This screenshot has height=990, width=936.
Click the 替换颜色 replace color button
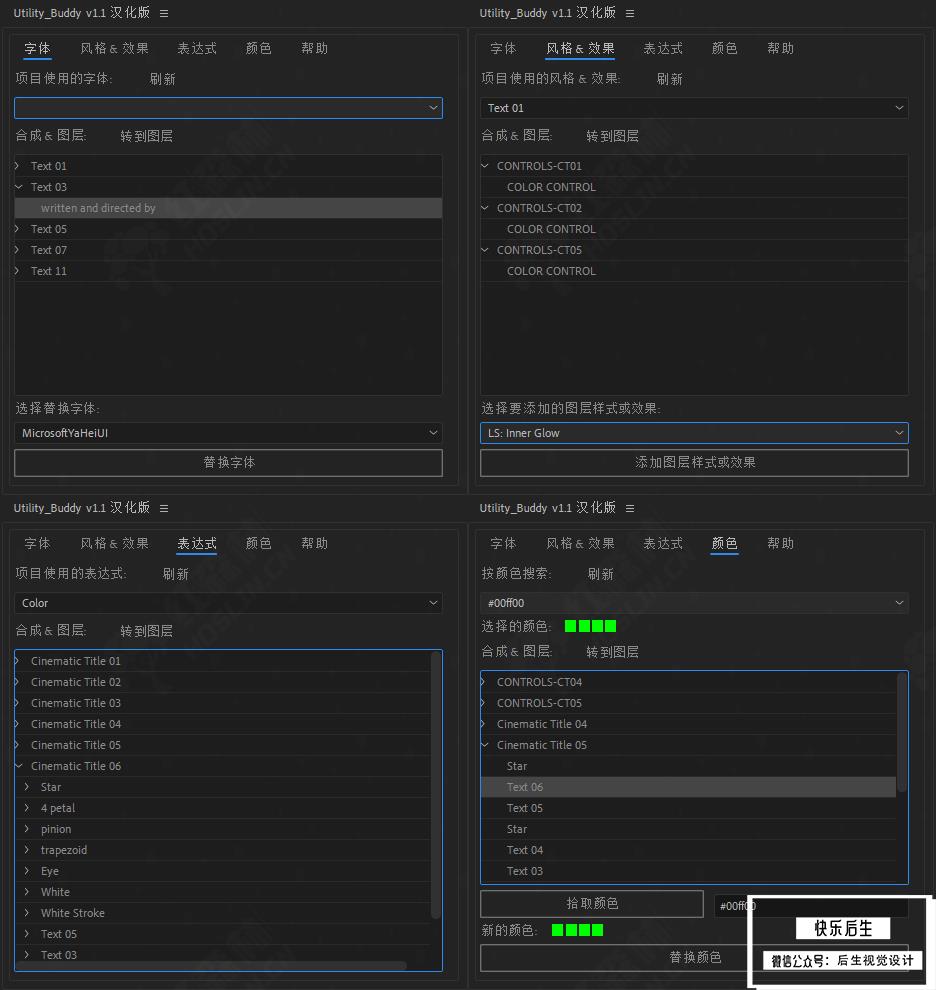pyautogui.click(x=694, y=958)
